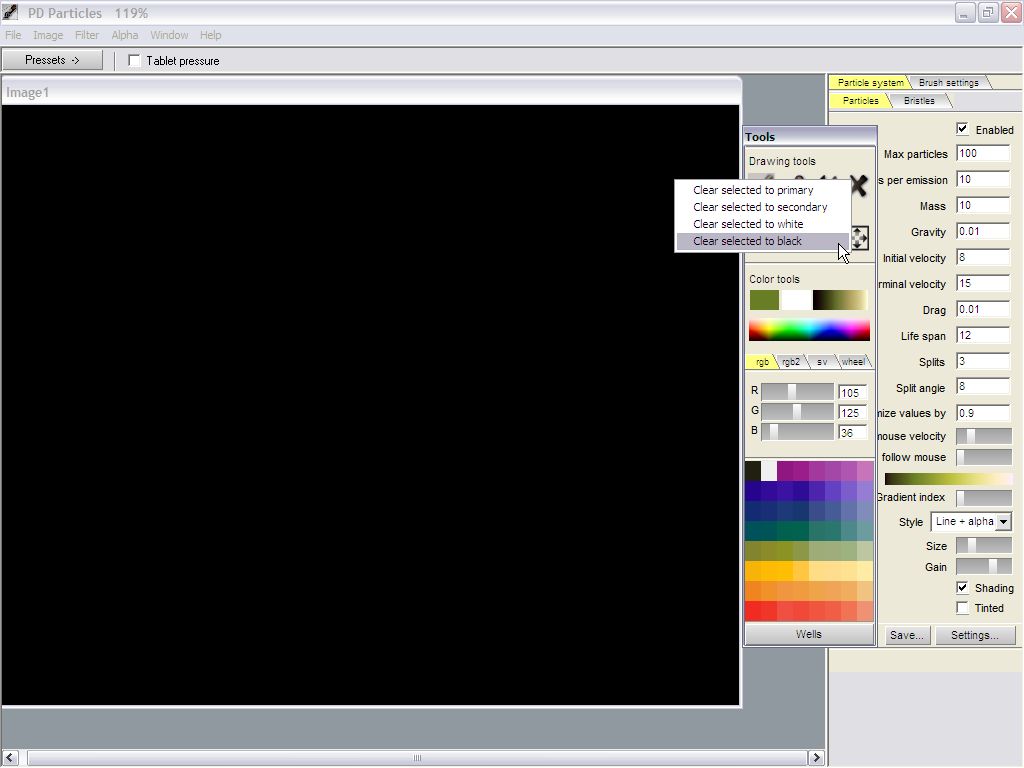Choose Clear selected to white
1024x768 pixels.
pyautogui.click(x=748, y=224)
